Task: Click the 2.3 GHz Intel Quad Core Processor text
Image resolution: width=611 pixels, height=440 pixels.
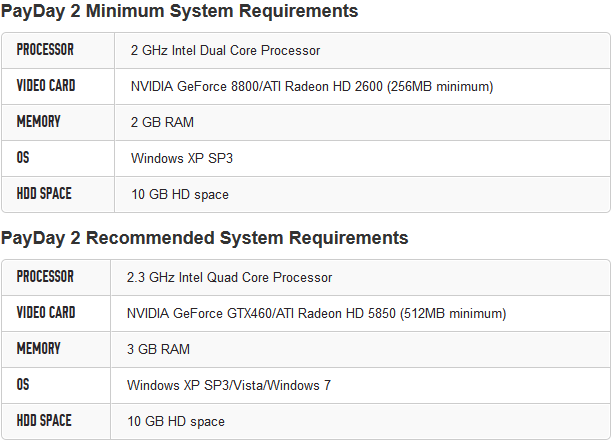Action: coord(229,277)
